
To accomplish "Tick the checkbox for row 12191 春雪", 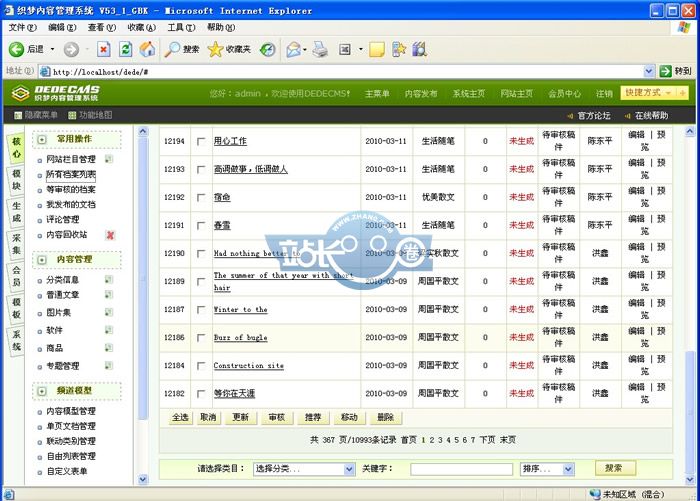I will pyautogui.click(x=201, y=225).
